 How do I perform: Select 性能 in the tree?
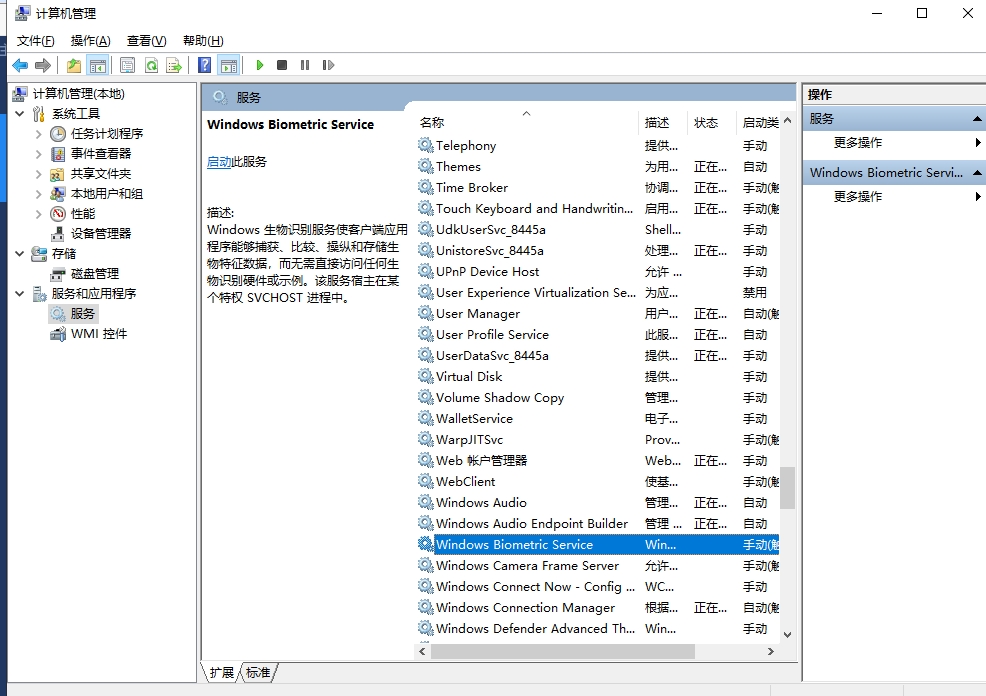pyautogui.click(x=82, y=214)
